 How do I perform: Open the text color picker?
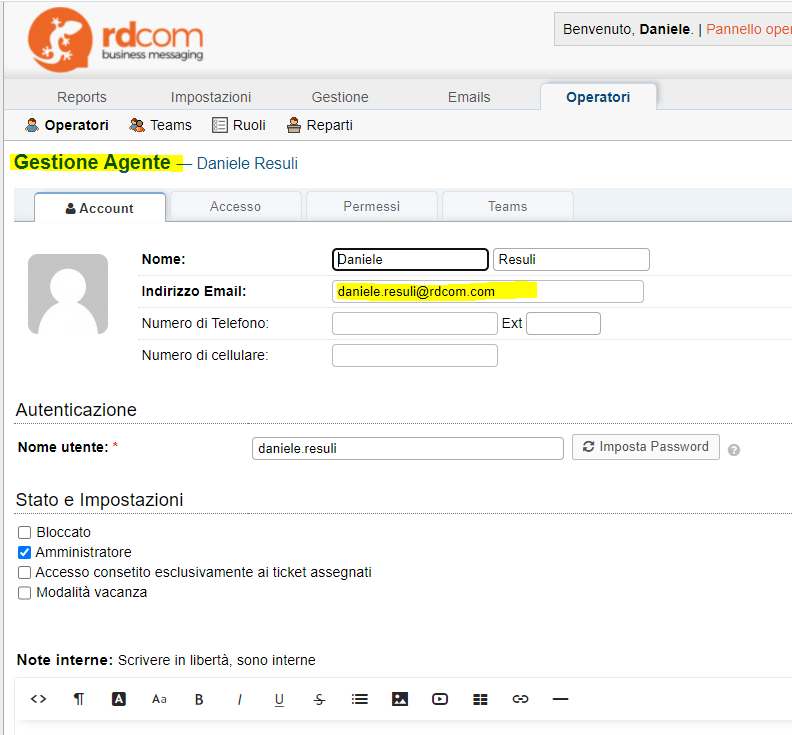pyautogui.click(x=119, y=699)
